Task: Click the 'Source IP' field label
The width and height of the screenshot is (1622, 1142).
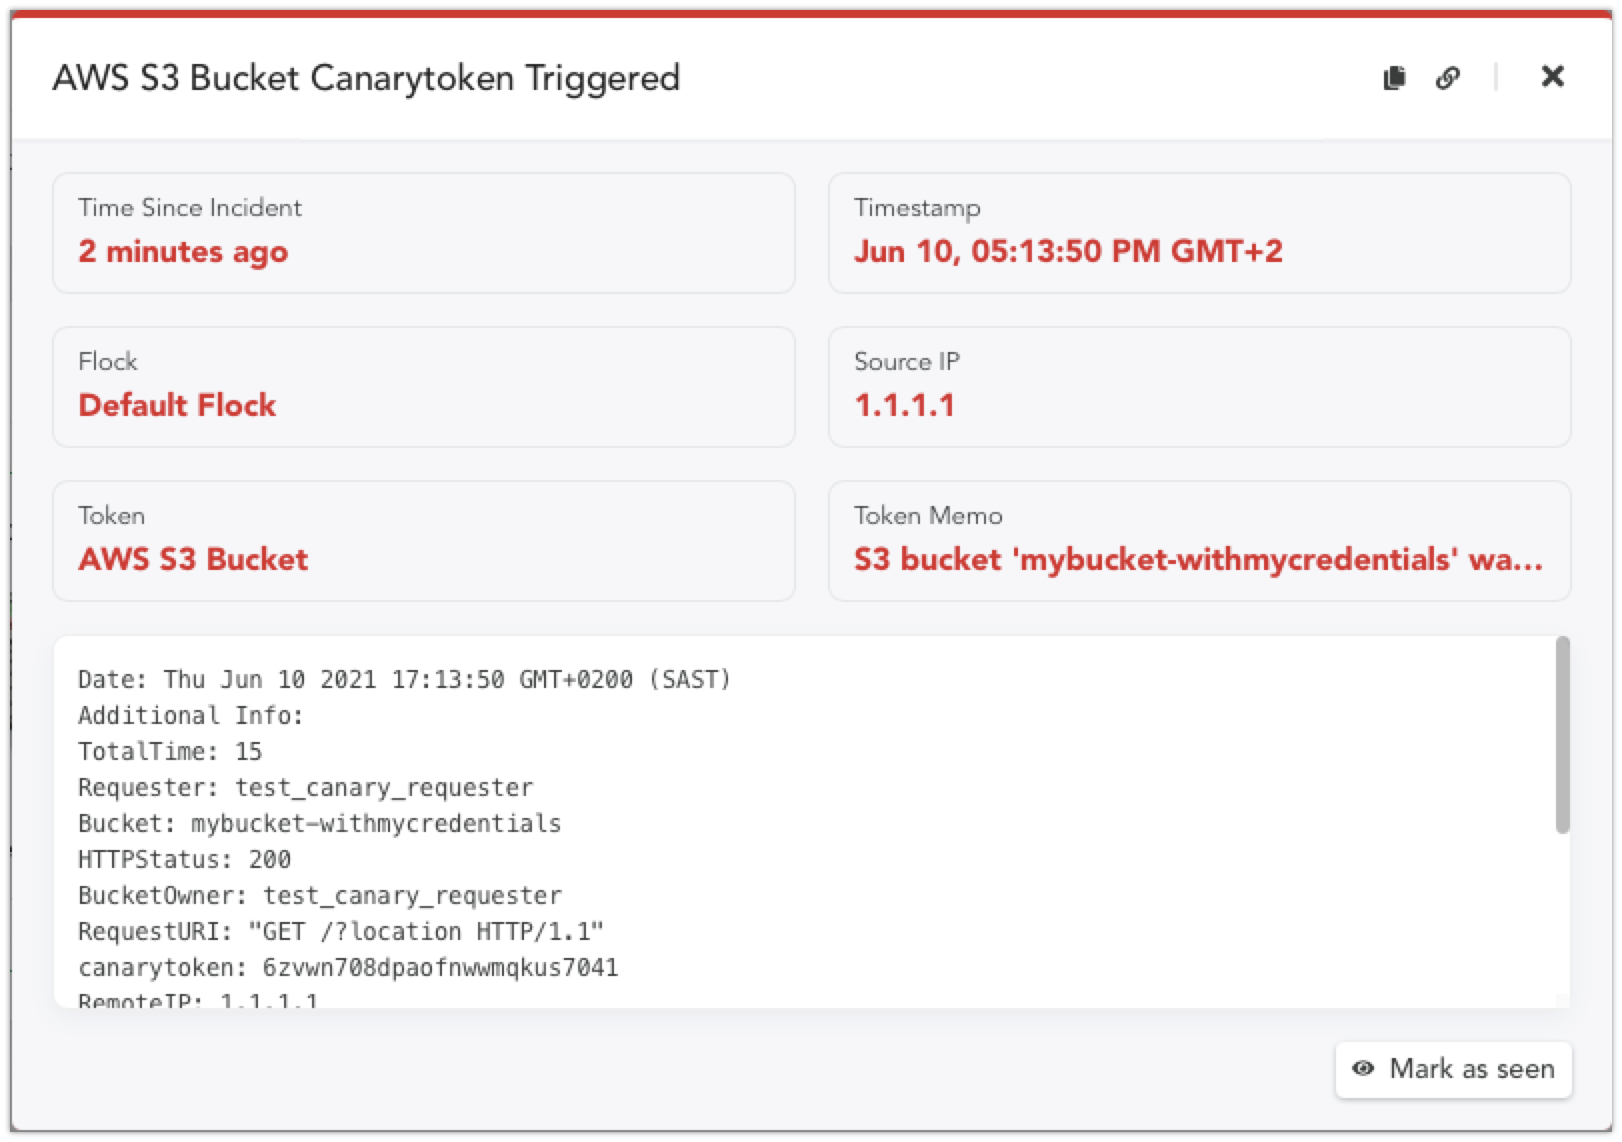Action: pyautogui.click(x=906, y=361)
